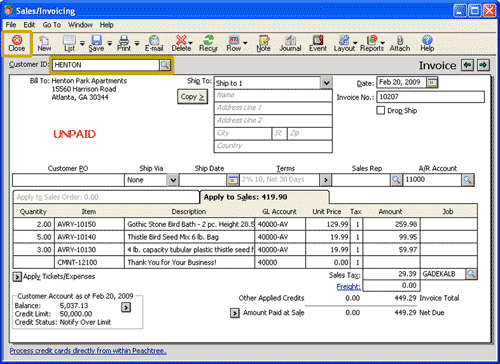Click the Freight link
This screenshot has height=364, width=500.
(348, 287)
